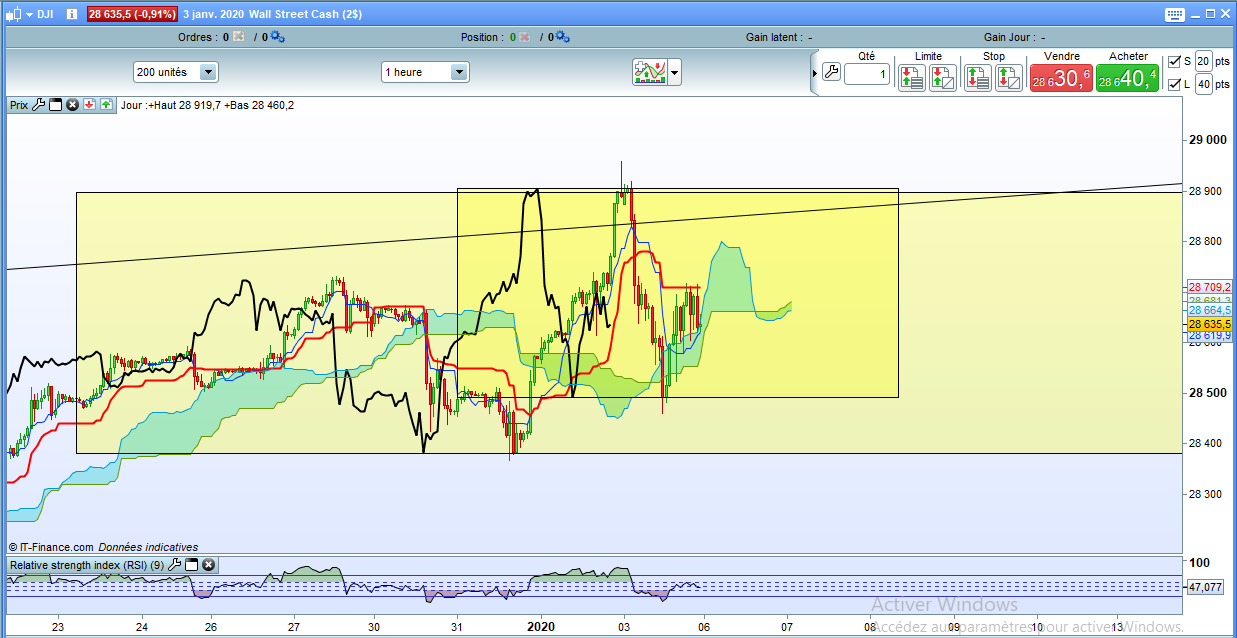The height and width of the screenshot is (638, 1237).
Task: Click the Prix panel label
Action: coord(19,105)
